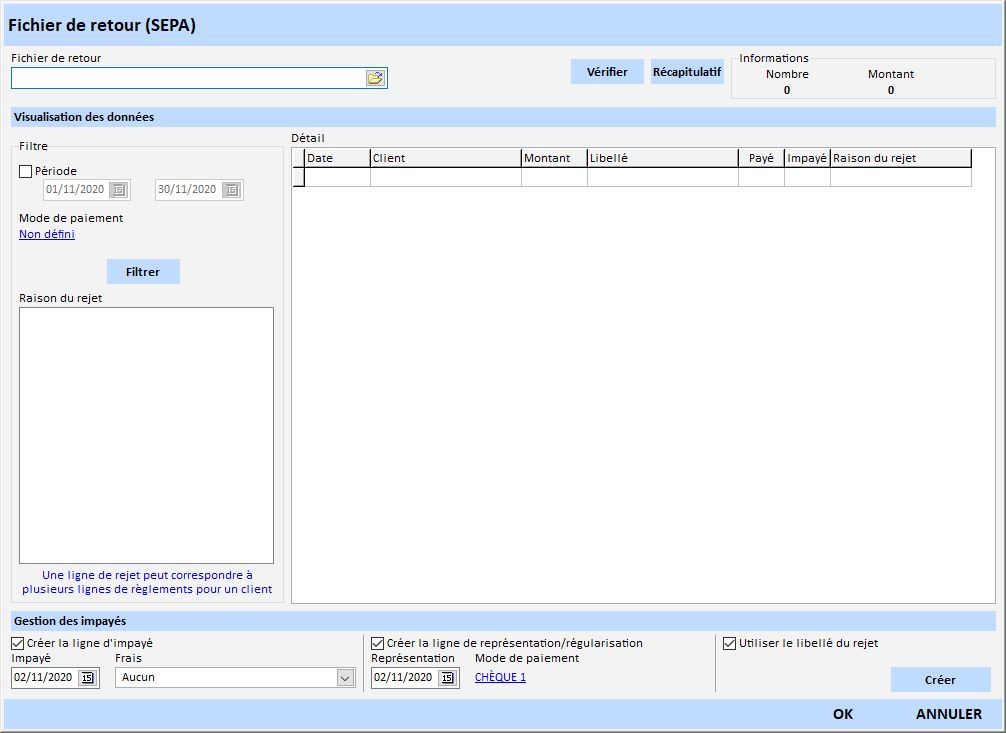
Task: Open calendar picker for Représentation date
Action: tap(447, 678)
